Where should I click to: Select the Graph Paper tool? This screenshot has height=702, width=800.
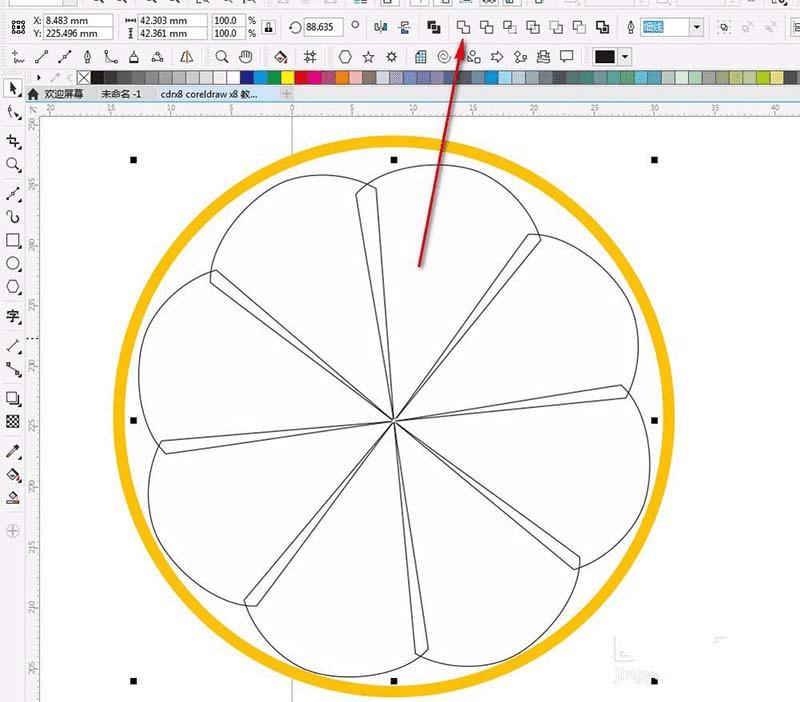click(x=420, y=57)
